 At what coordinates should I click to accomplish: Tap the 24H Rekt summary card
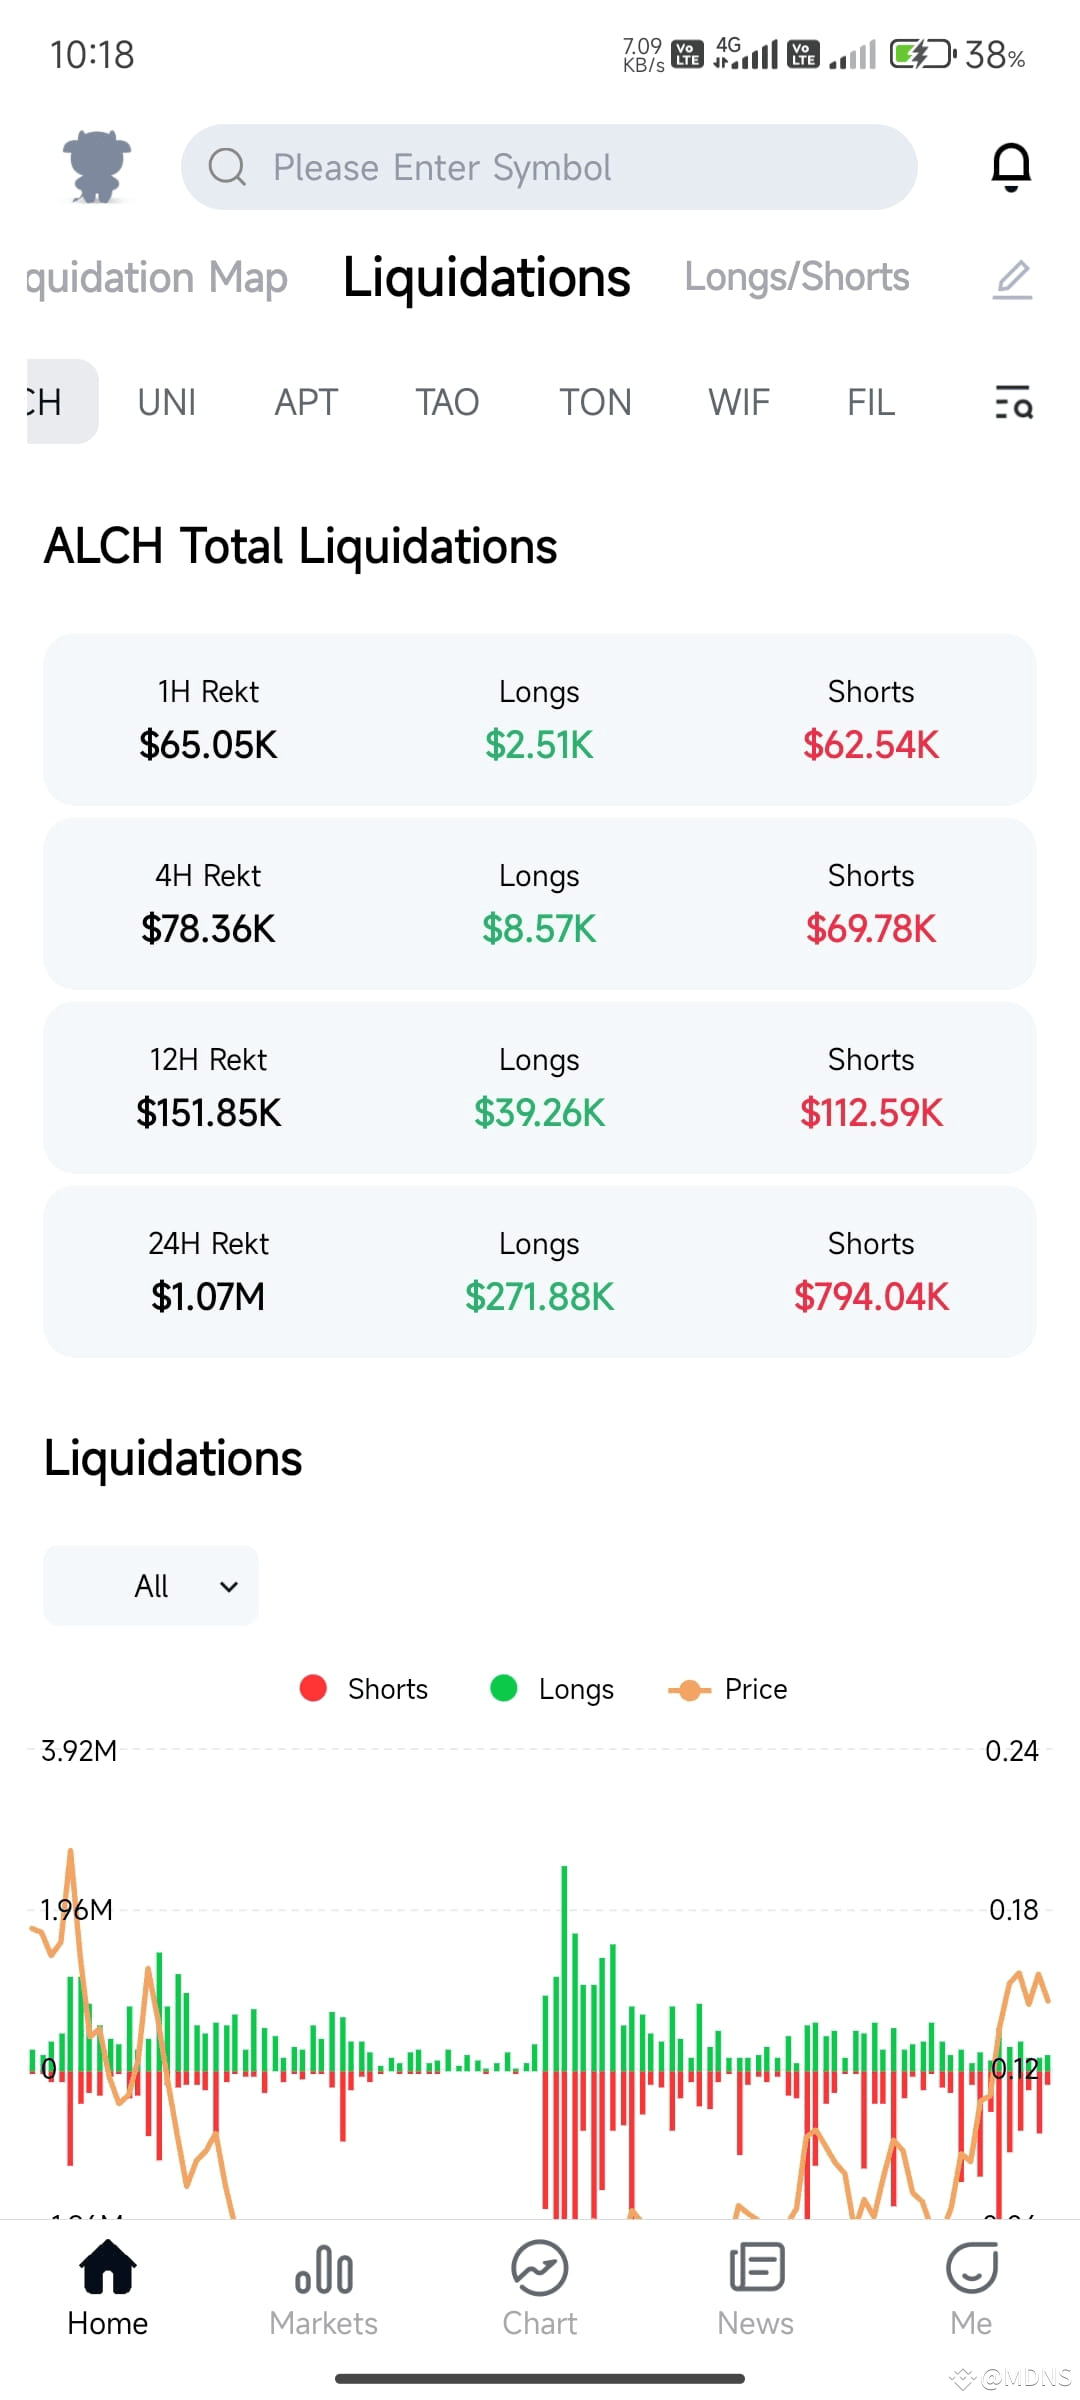click(x=540, y=1272)
